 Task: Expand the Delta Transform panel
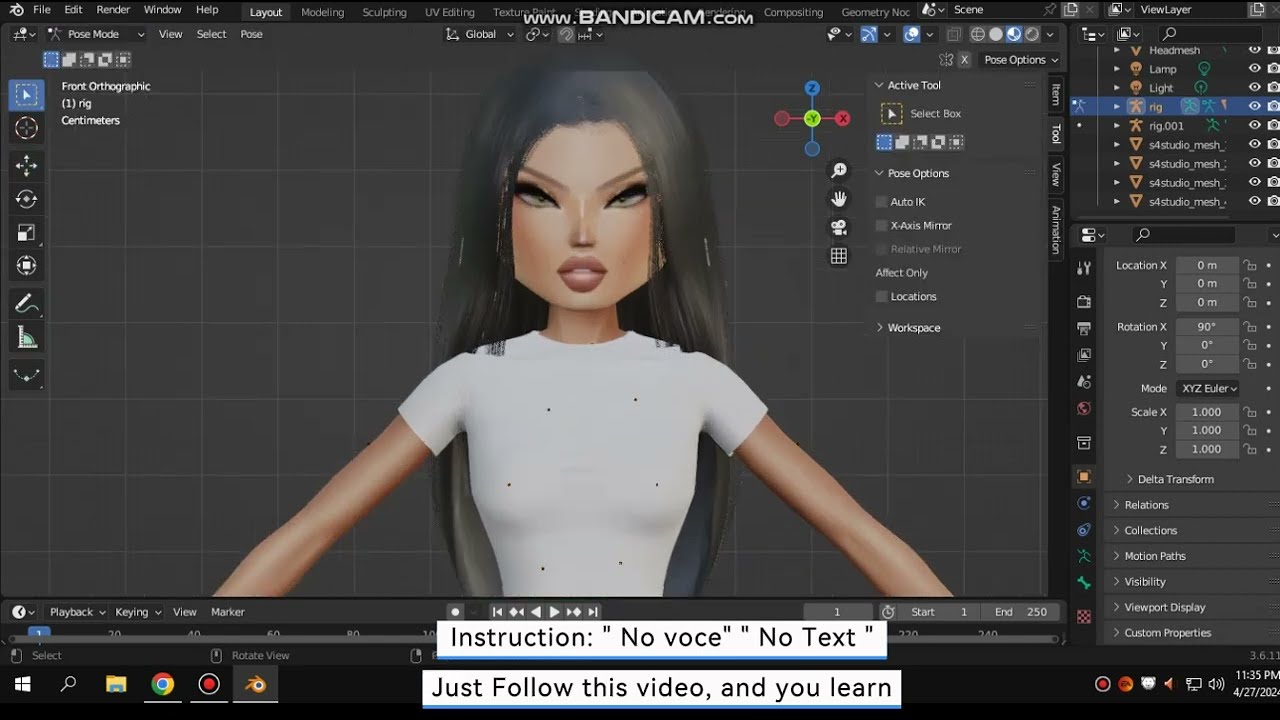coord(1175,479)
